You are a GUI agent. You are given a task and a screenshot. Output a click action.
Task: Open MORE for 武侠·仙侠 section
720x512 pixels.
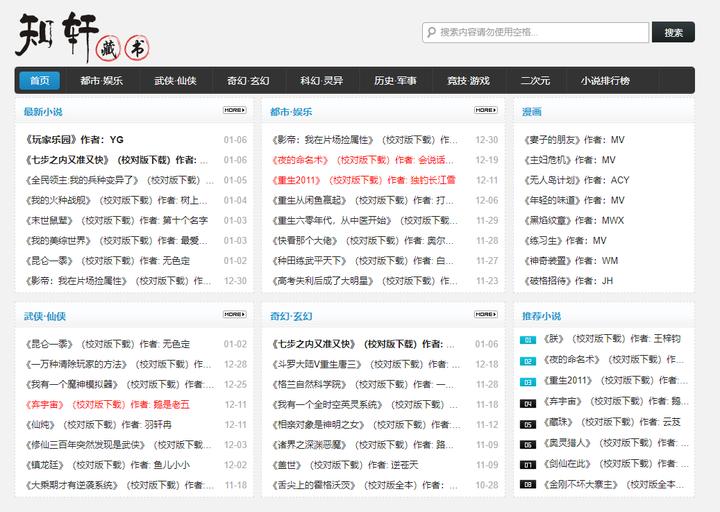click(235, 315)
